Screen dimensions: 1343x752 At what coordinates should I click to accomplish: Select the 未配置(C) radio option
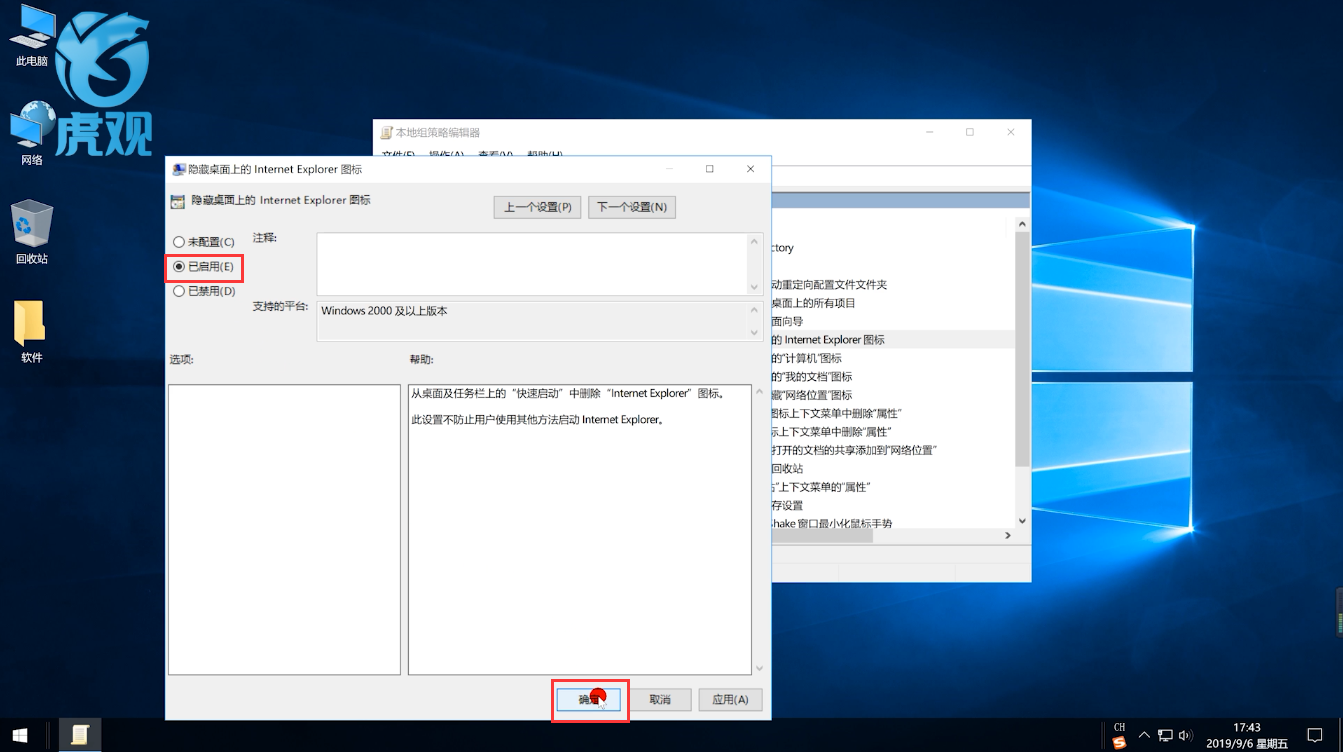204,242
